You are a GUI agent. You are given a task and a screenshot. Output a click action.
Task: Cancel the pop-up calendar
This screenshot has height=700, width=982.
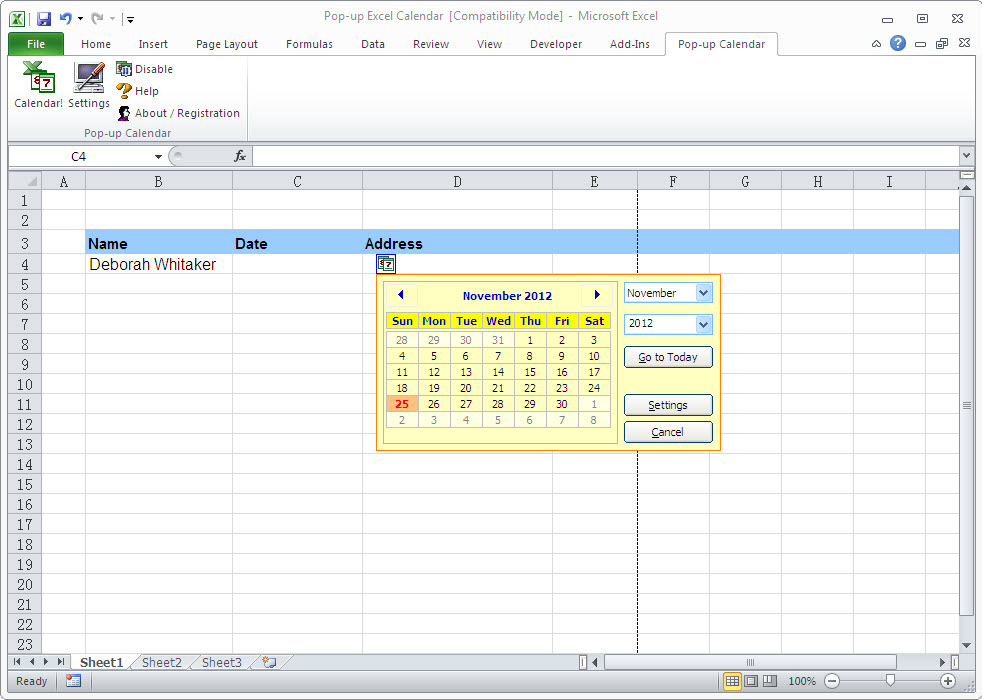pyautogui.click(x=668, y=432)
